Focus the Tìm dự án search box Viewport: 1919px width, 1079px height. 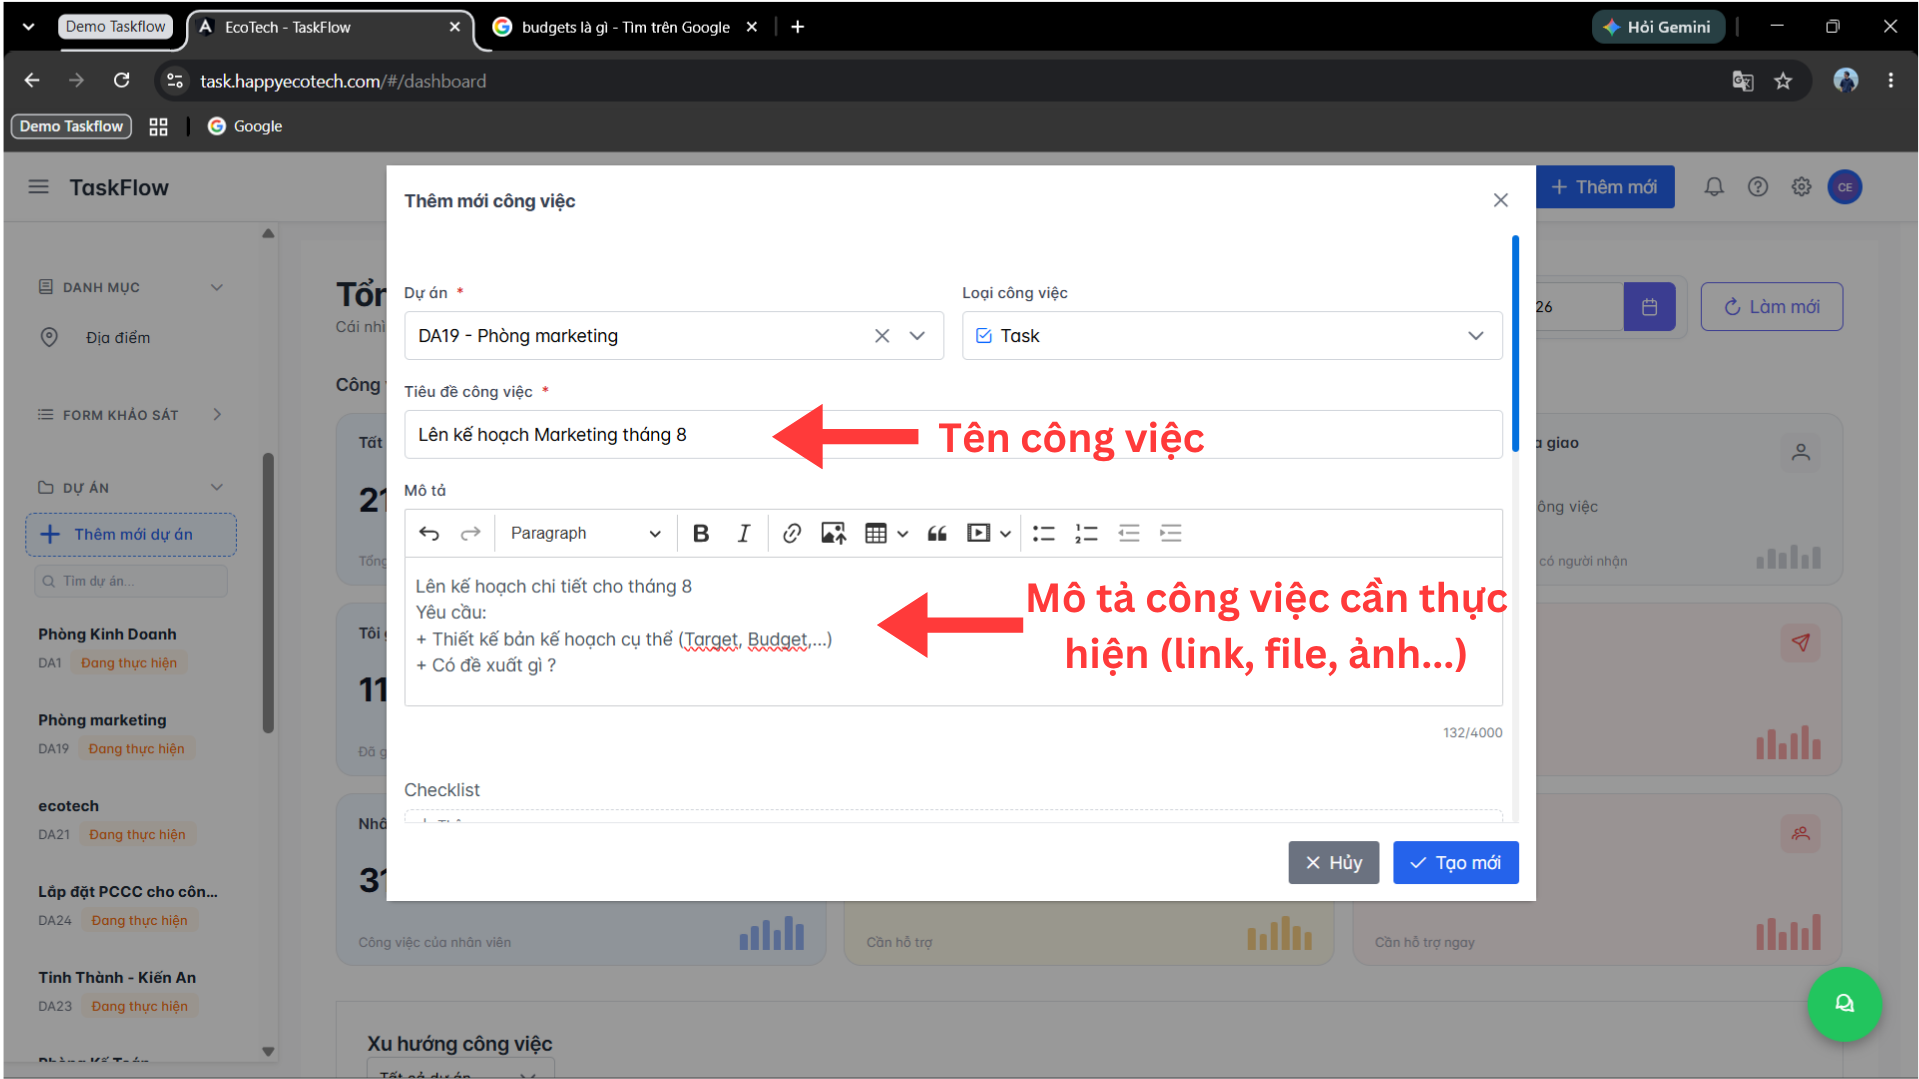[x=131, y=581]
